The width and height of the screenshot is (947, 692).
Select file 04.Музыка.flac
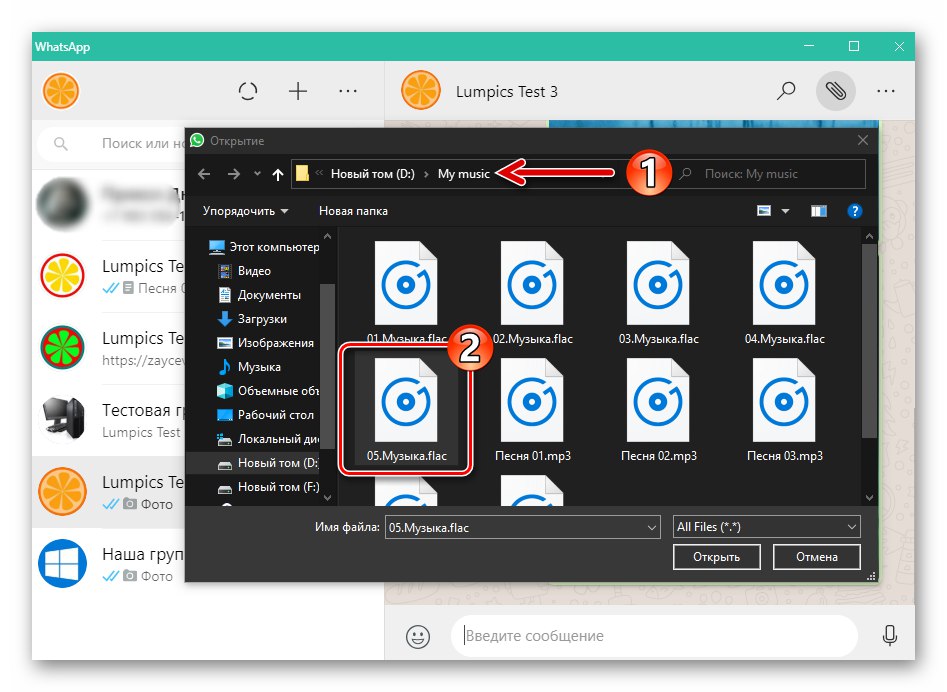pos(784,293)
